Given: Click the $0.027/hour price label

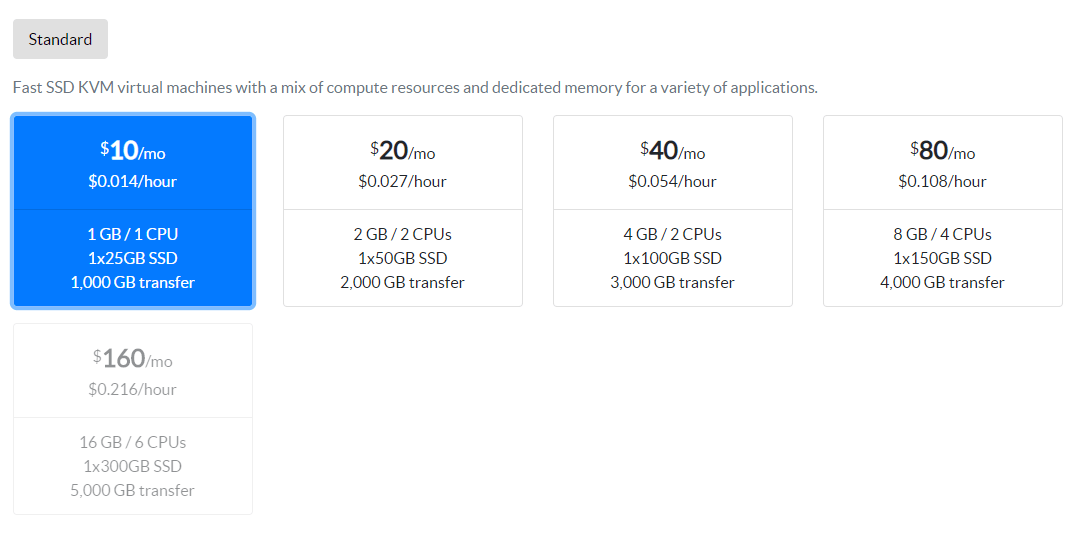Looking at the screenshot, I should coord(402,182).
